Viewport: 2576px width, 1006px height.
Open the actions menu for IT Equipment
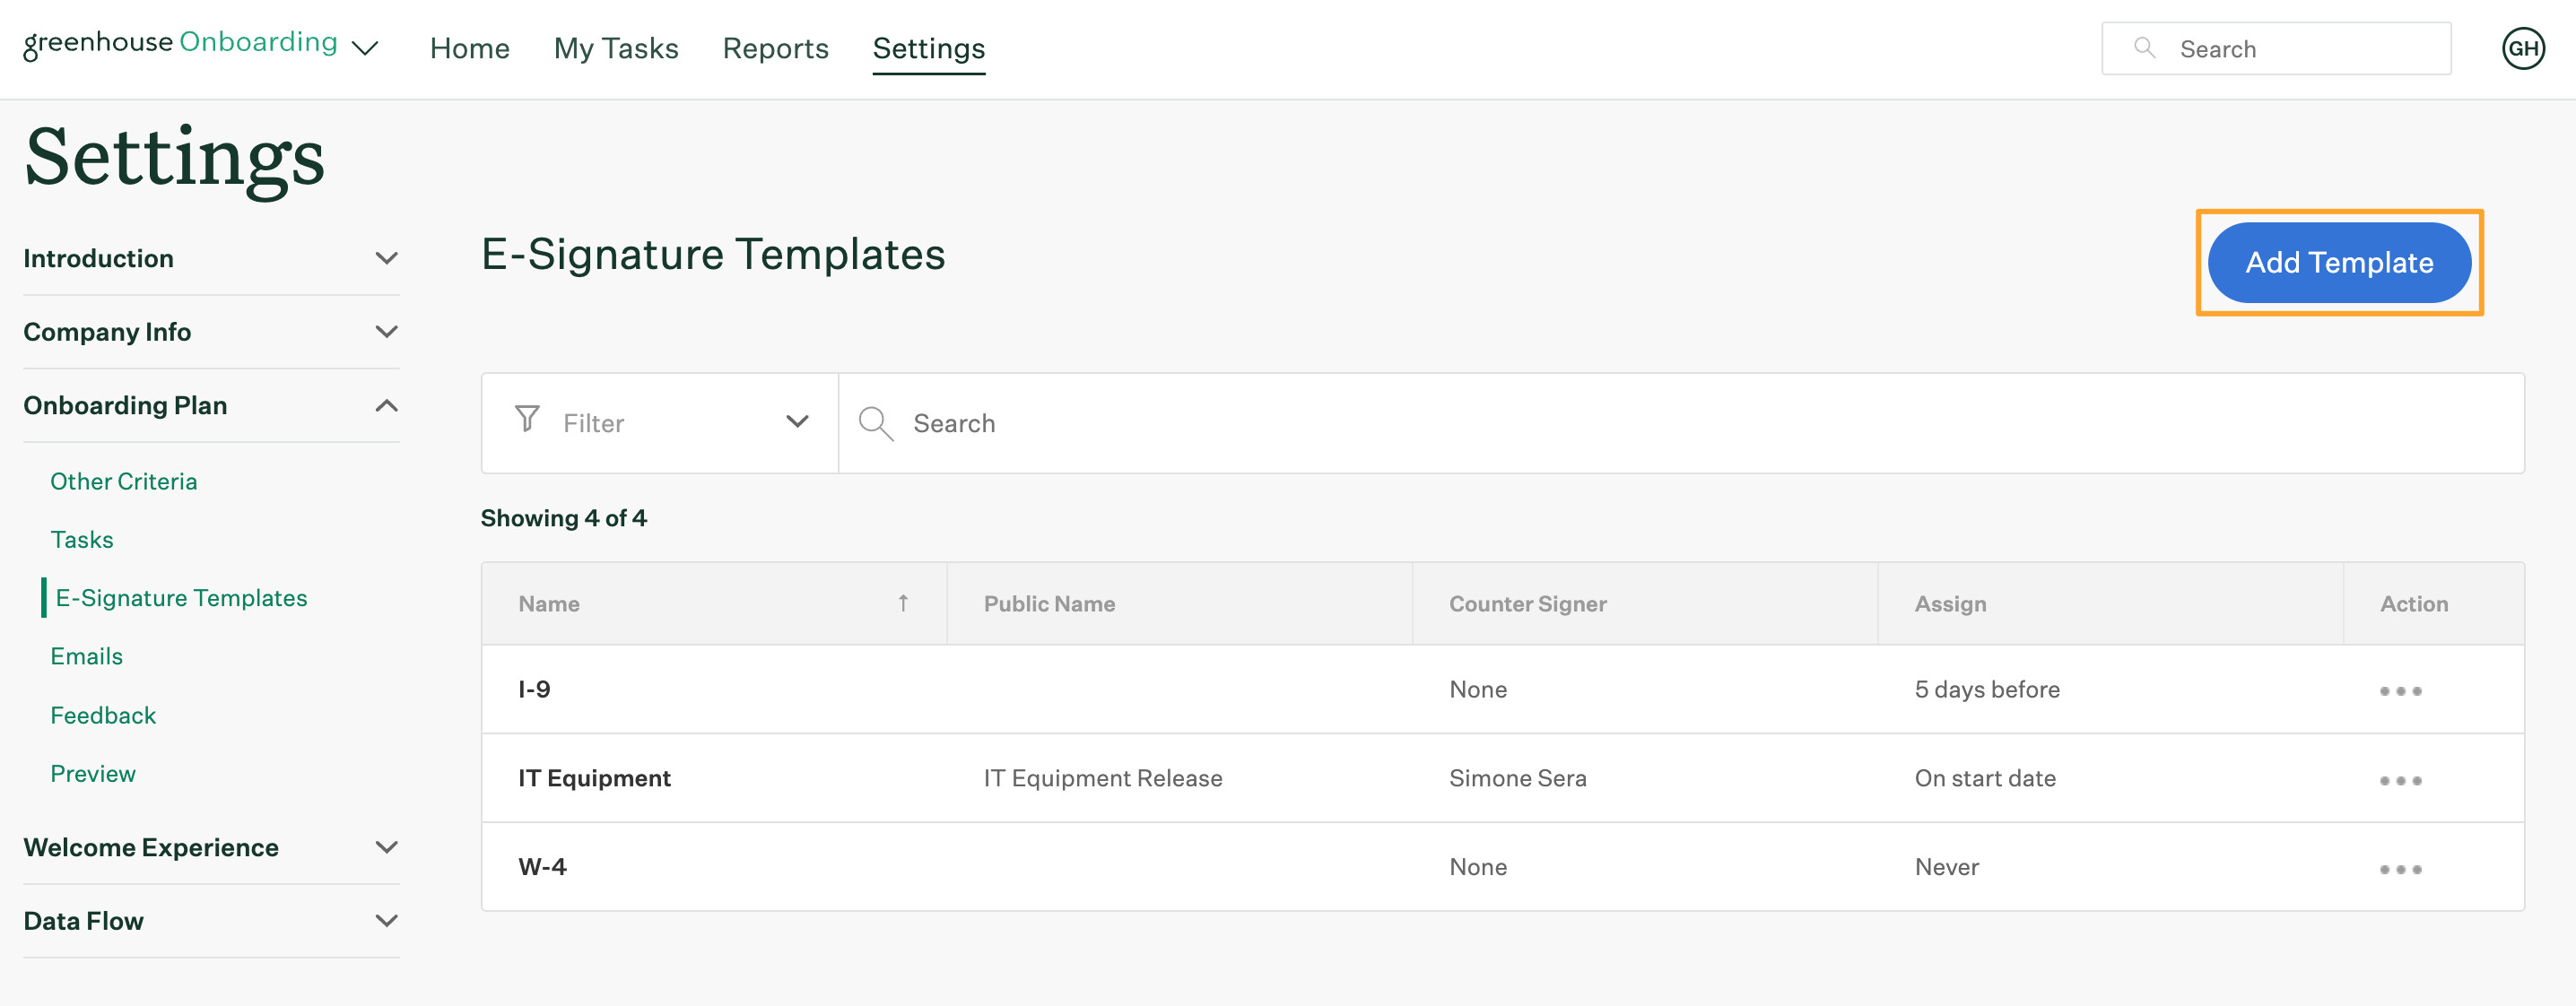click(2400, 780)
